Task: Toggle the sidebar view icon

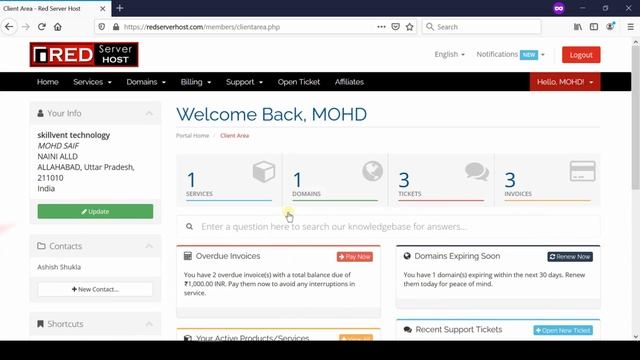Action: (x=594, y=27)
